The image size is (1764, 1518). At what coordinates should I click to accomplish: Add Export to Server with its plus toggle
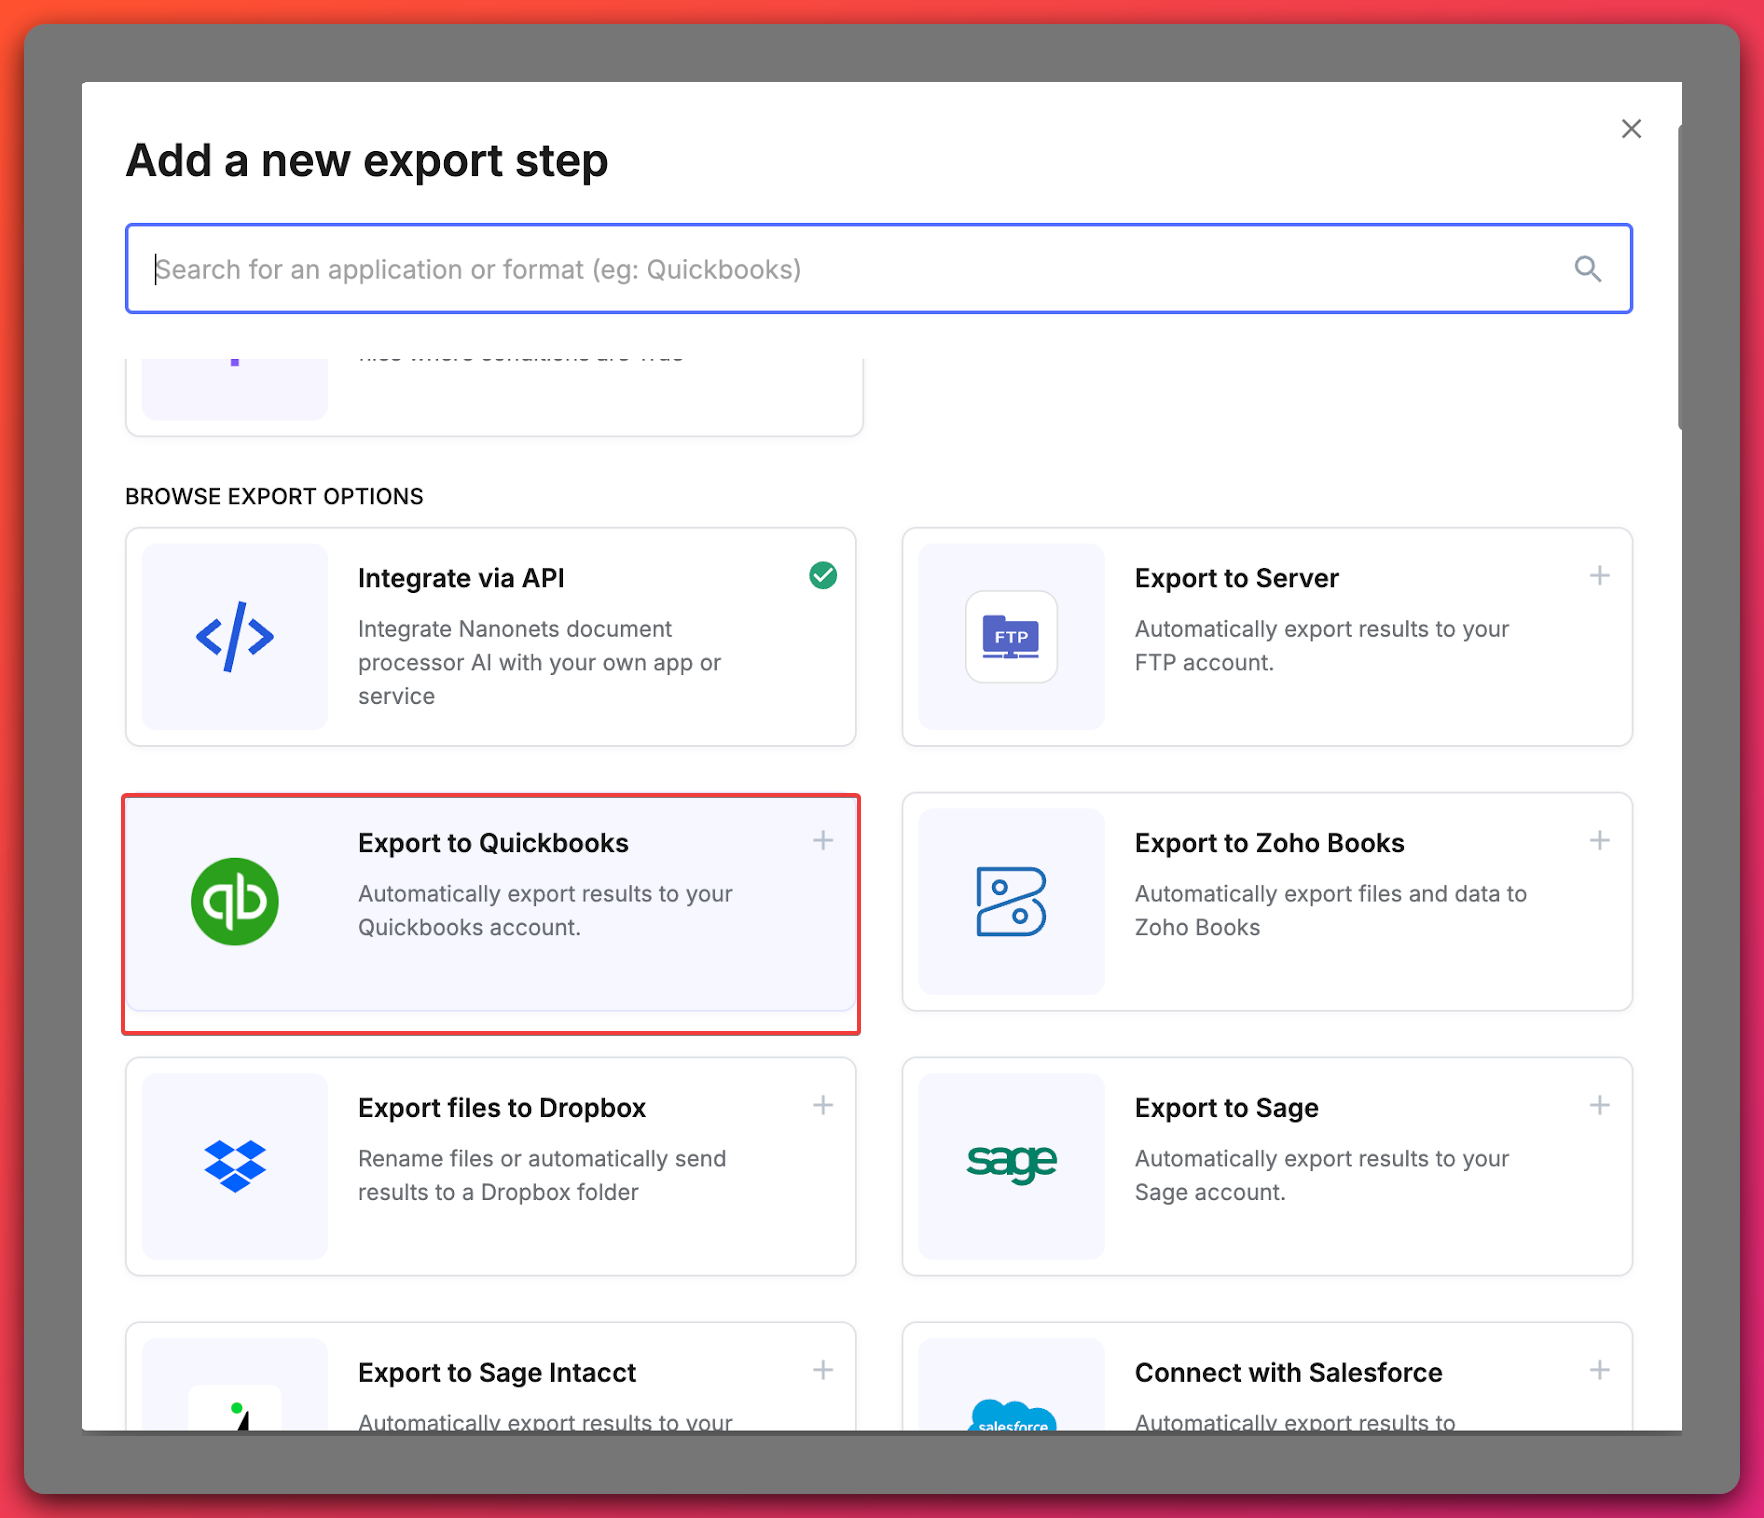click(1599, 575)
